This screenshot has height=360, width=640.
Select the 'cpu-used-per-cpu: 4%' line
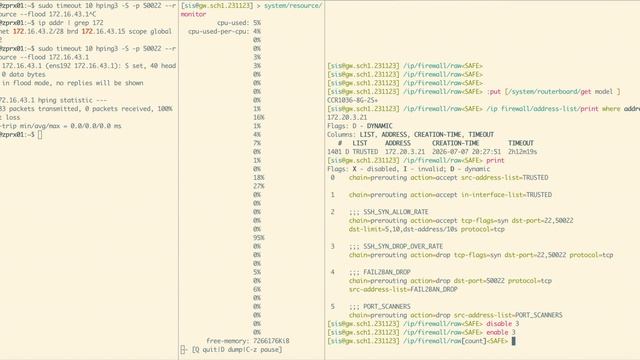click(x=224, y=31)
